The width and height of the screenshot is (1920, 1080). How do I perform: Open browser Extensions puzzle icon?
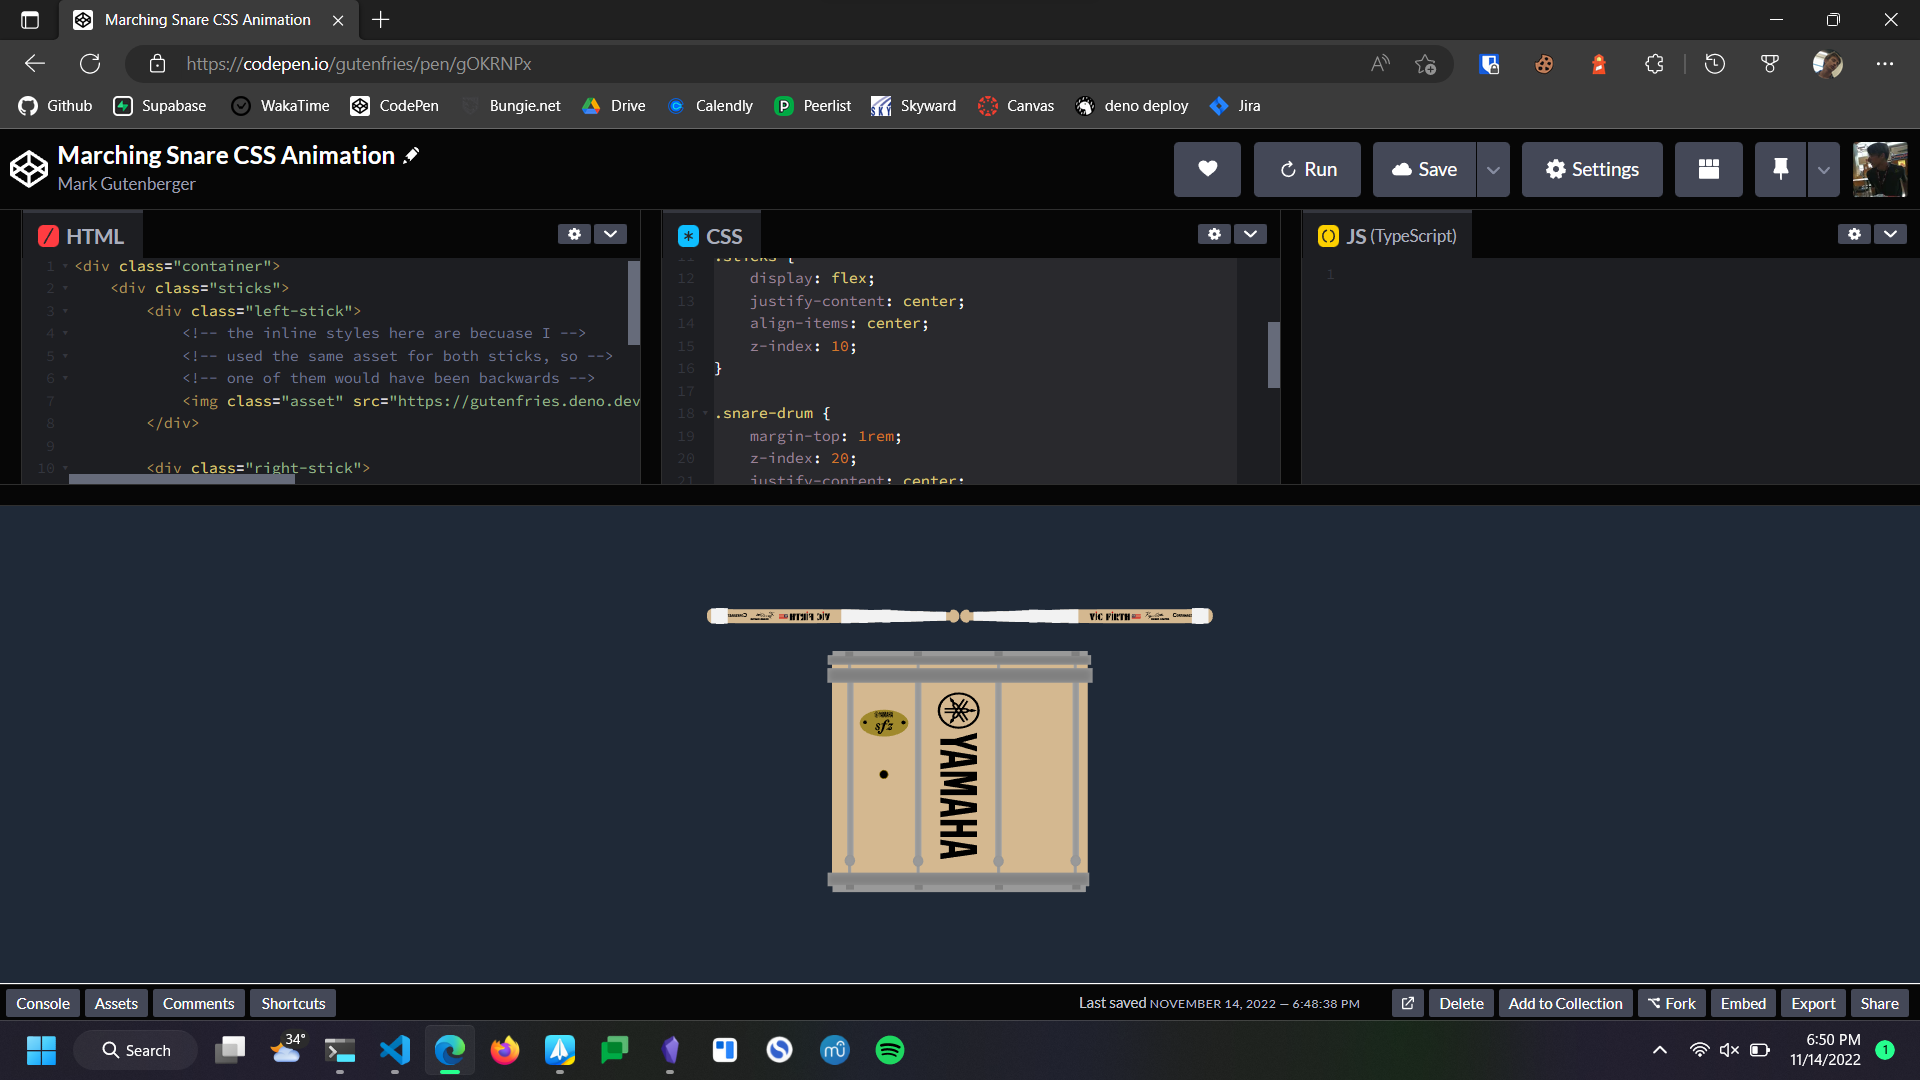pyautogui.click(x=1654, y=64)
